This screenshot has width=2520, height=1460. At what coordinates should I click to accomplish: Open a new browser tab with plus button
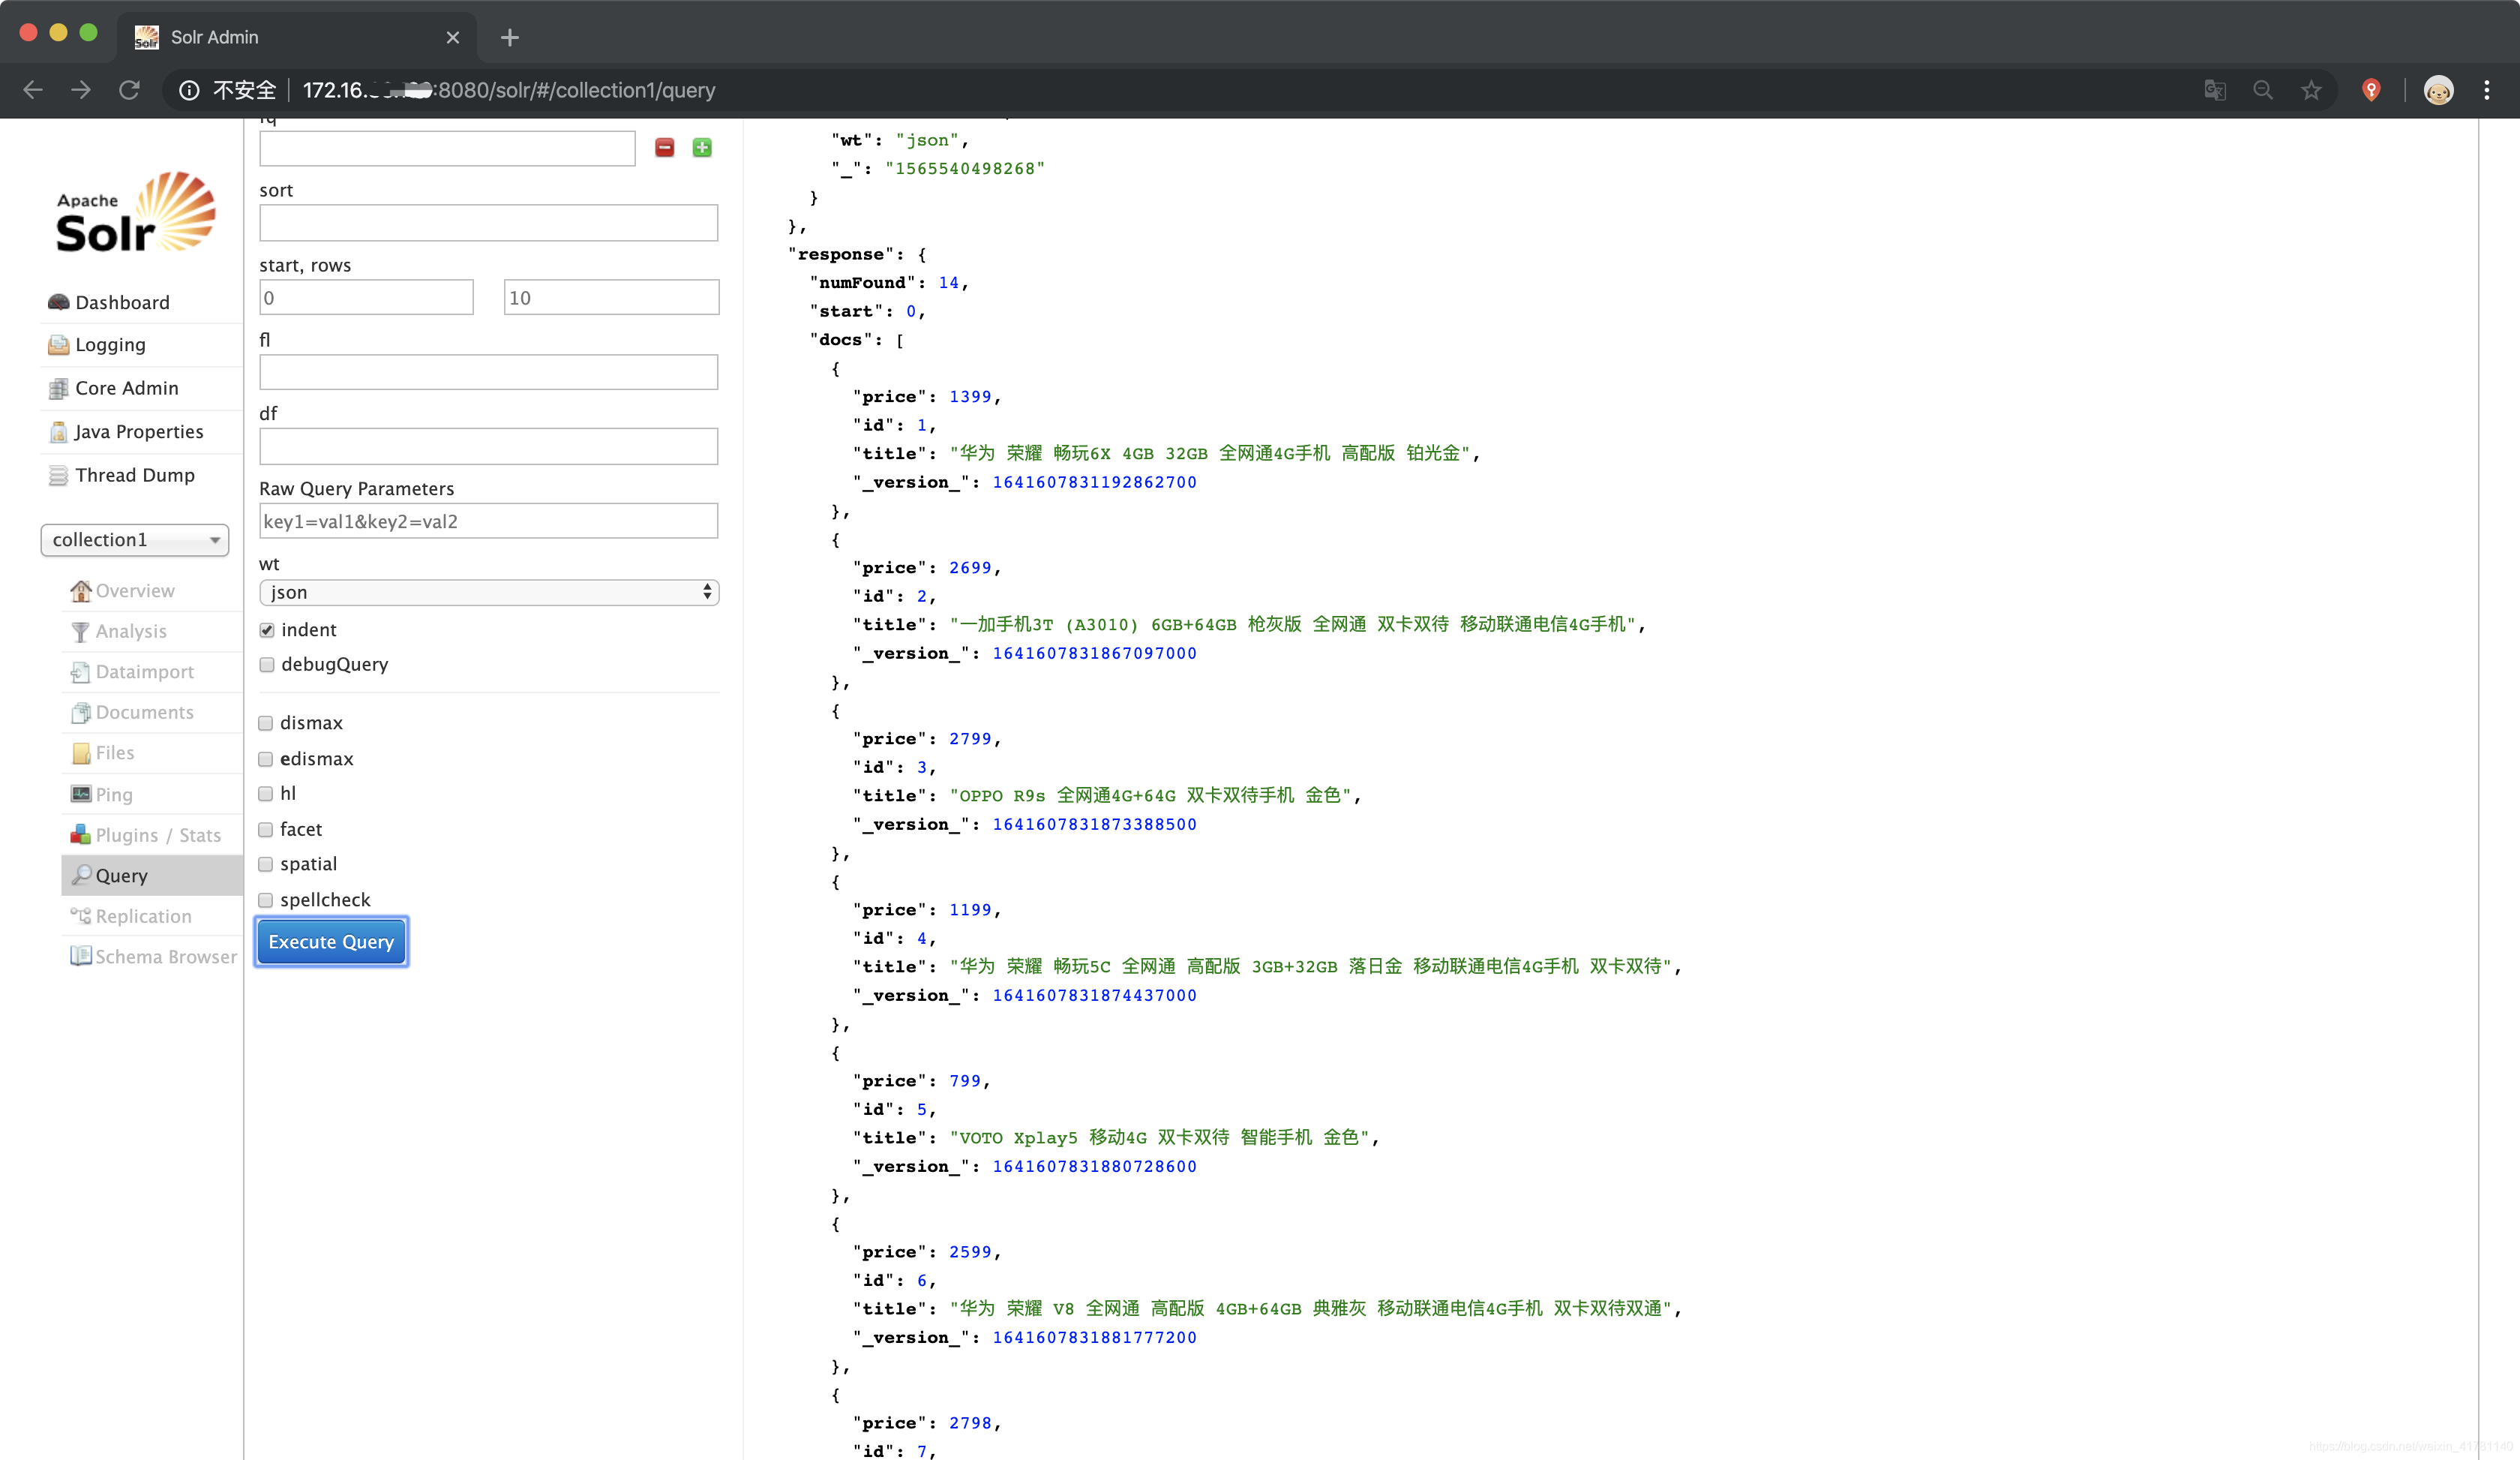coord(510,37)
